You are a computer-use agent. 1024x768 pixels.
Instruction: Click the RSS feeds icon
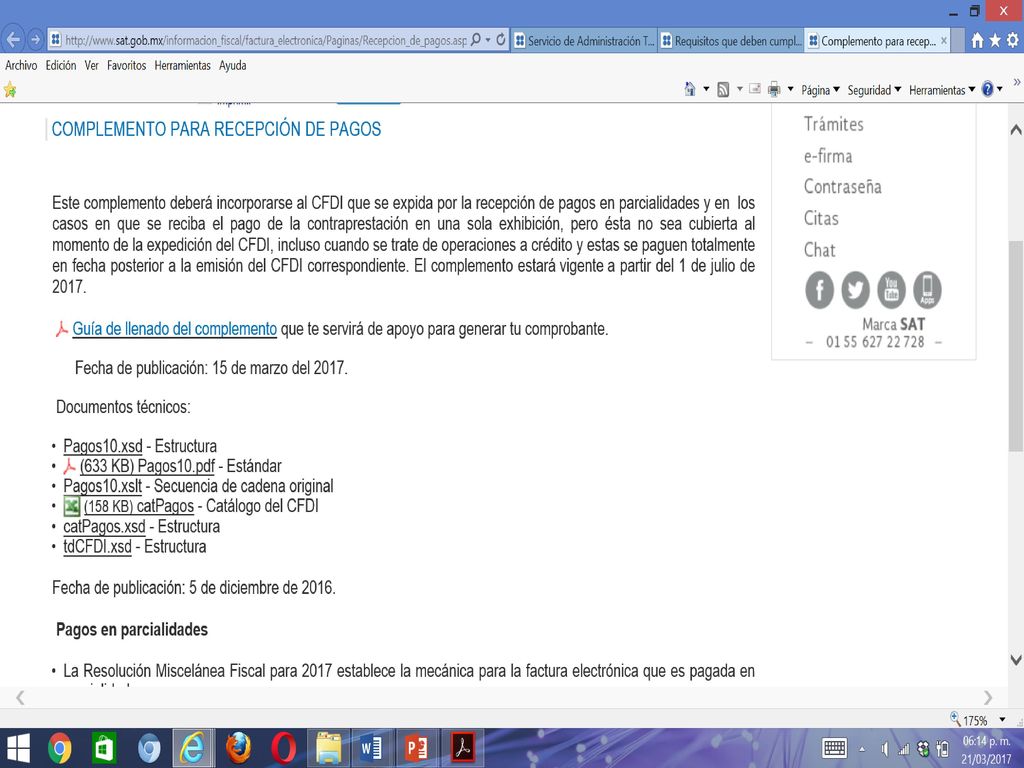coord(723,89)
